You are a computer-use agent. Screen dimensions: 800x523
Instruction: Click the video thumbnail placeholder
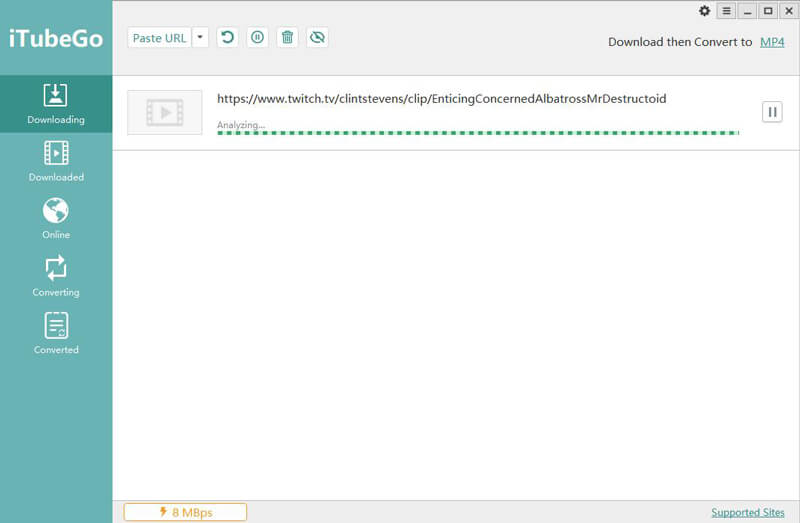tap(165, 112)
